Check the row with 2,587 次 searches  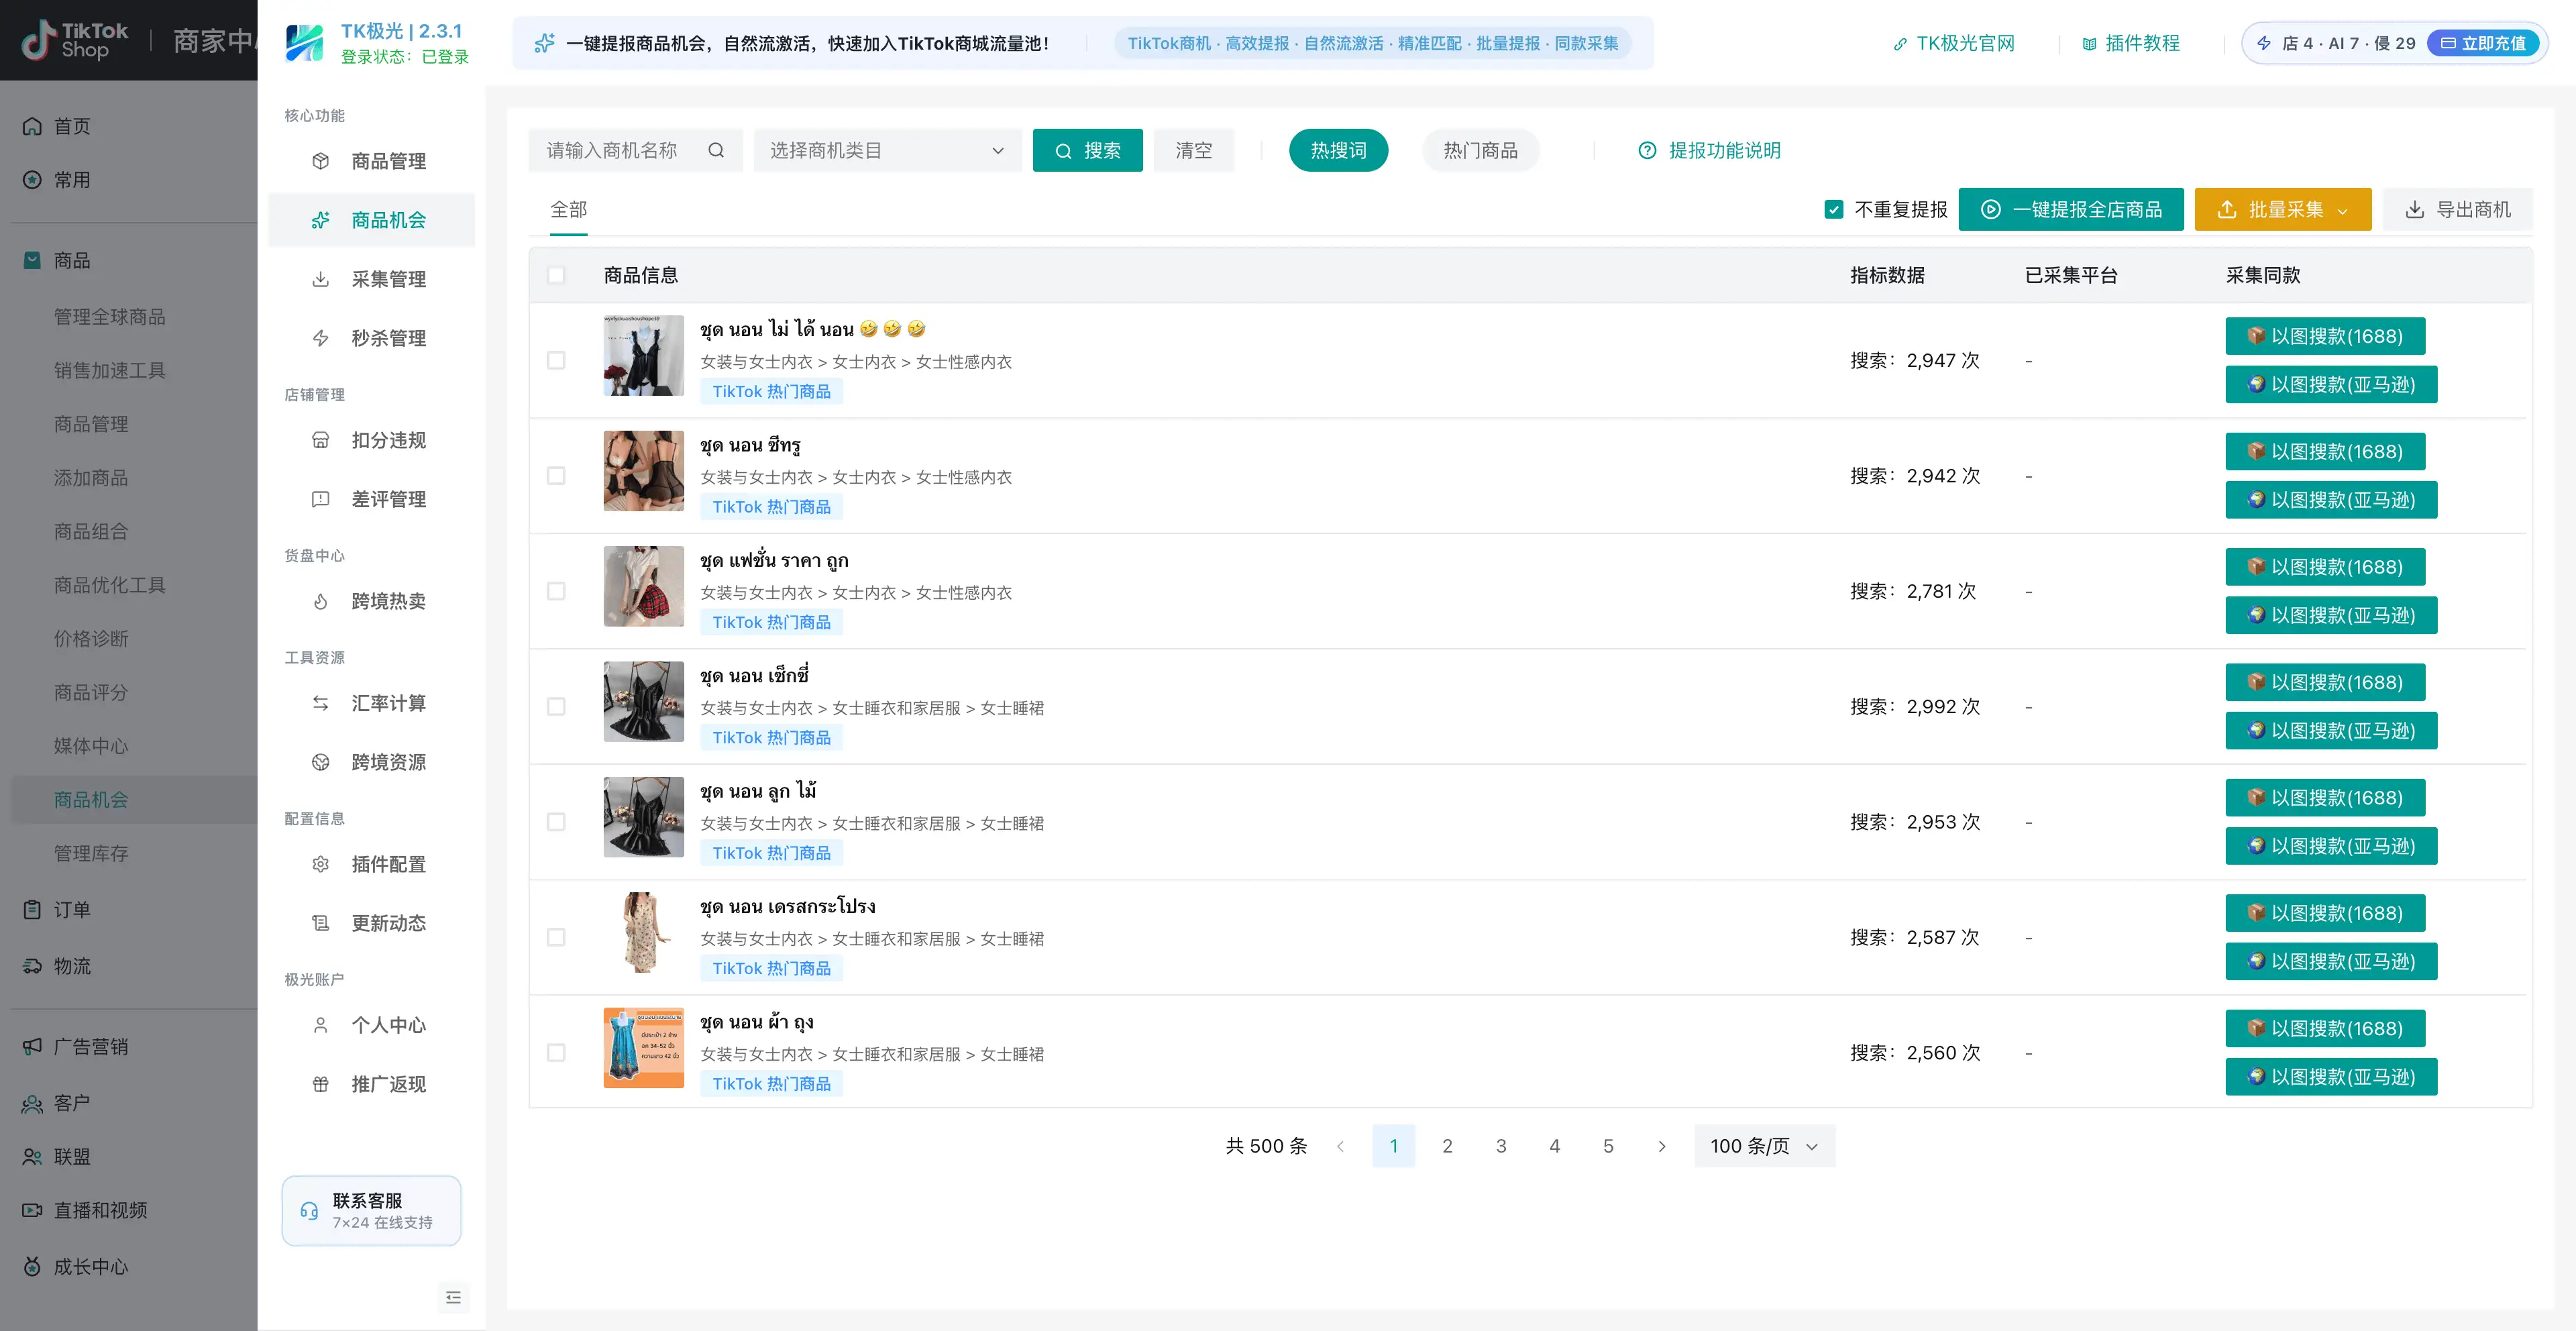pos(556,938)
